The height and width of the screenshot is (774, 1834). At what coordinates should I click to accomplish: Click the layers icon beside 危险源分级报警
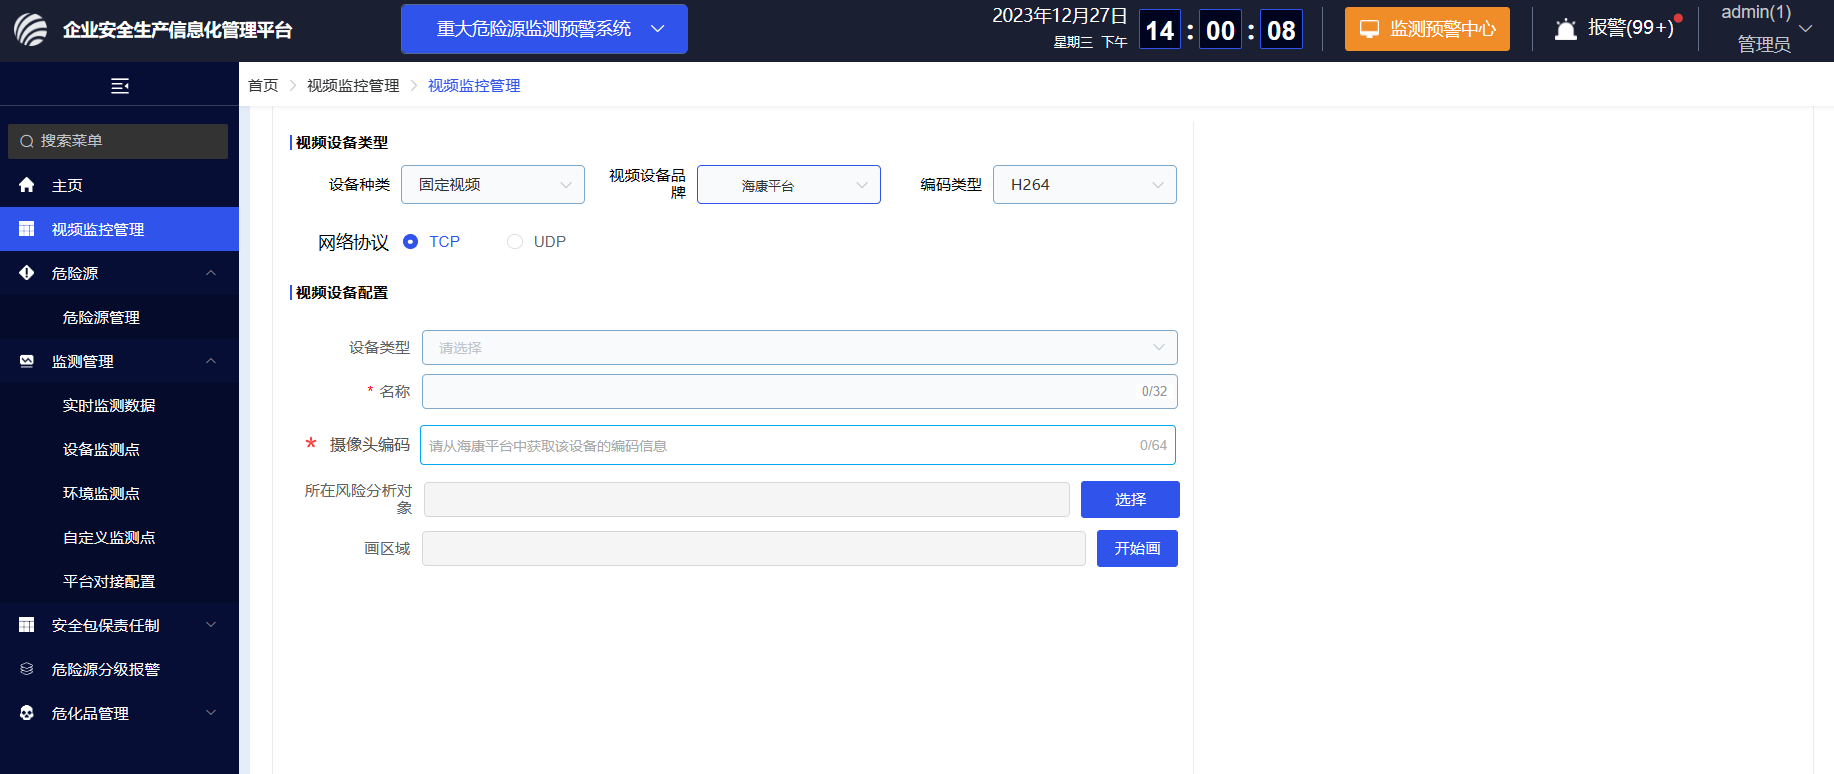coord(27,669)
